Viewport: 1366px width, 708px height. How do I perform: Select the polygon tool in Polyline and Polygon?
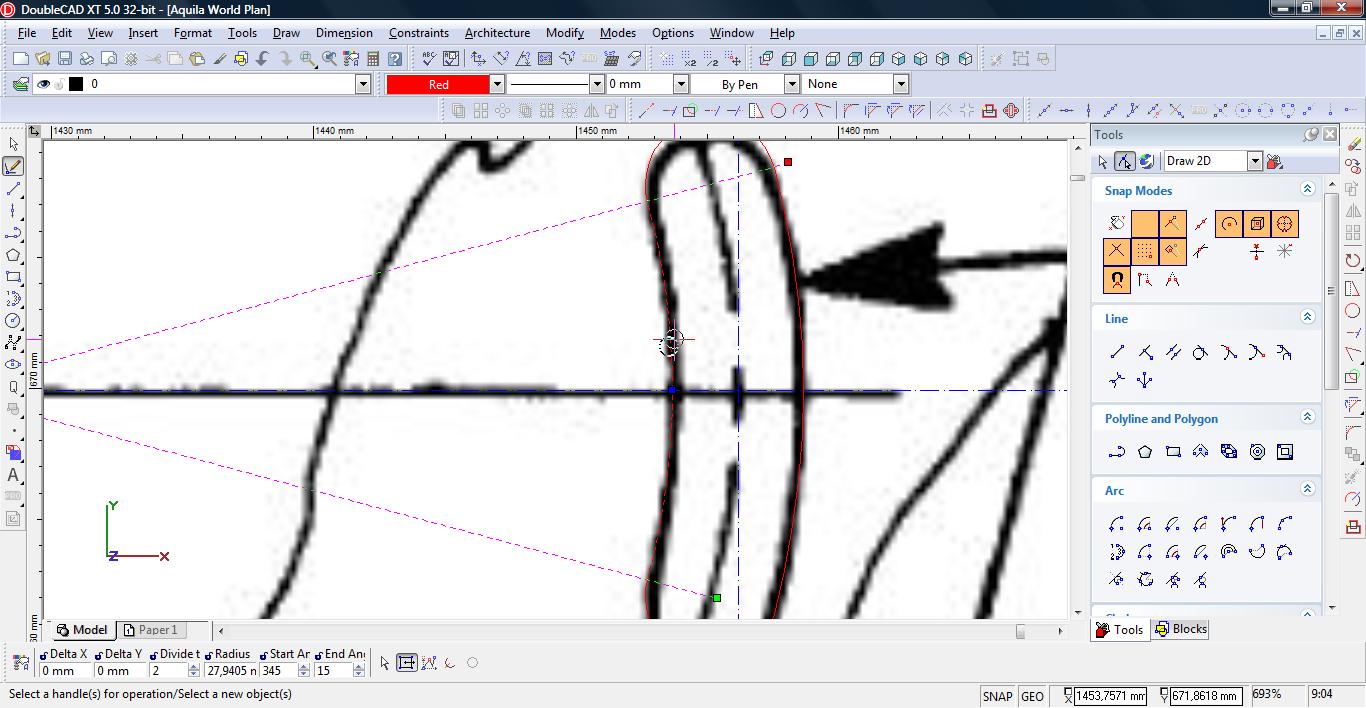pyautogui.click(x=1145, y=452)
